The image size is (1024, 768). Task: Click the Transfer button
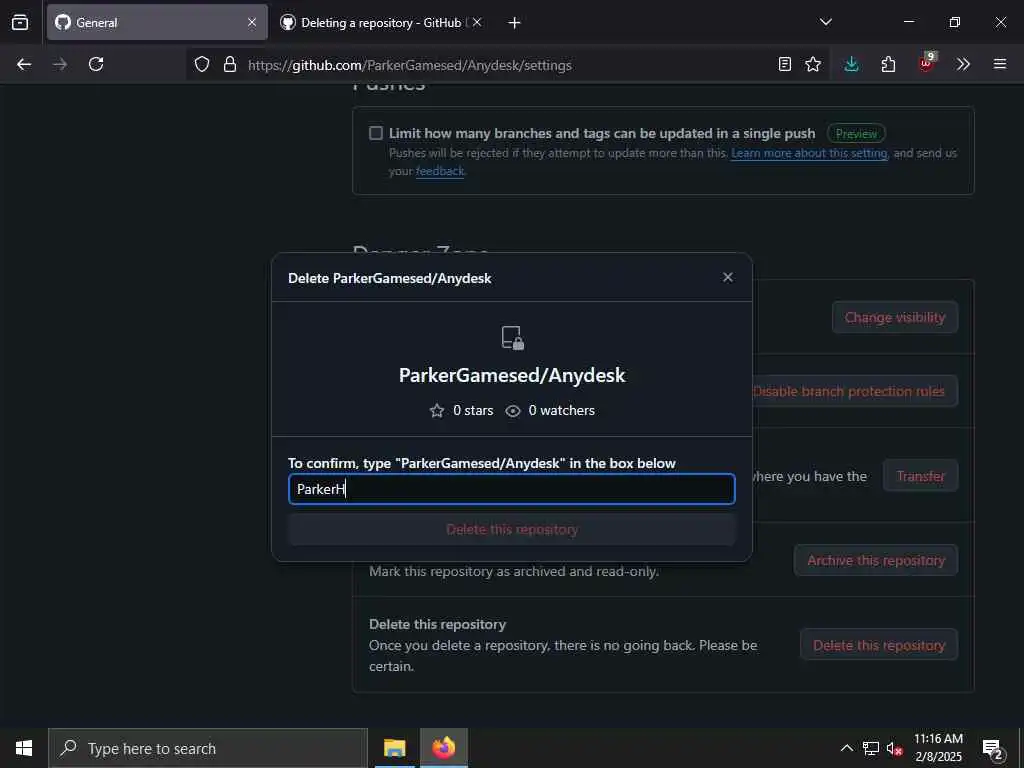click(x=921, y=476)
